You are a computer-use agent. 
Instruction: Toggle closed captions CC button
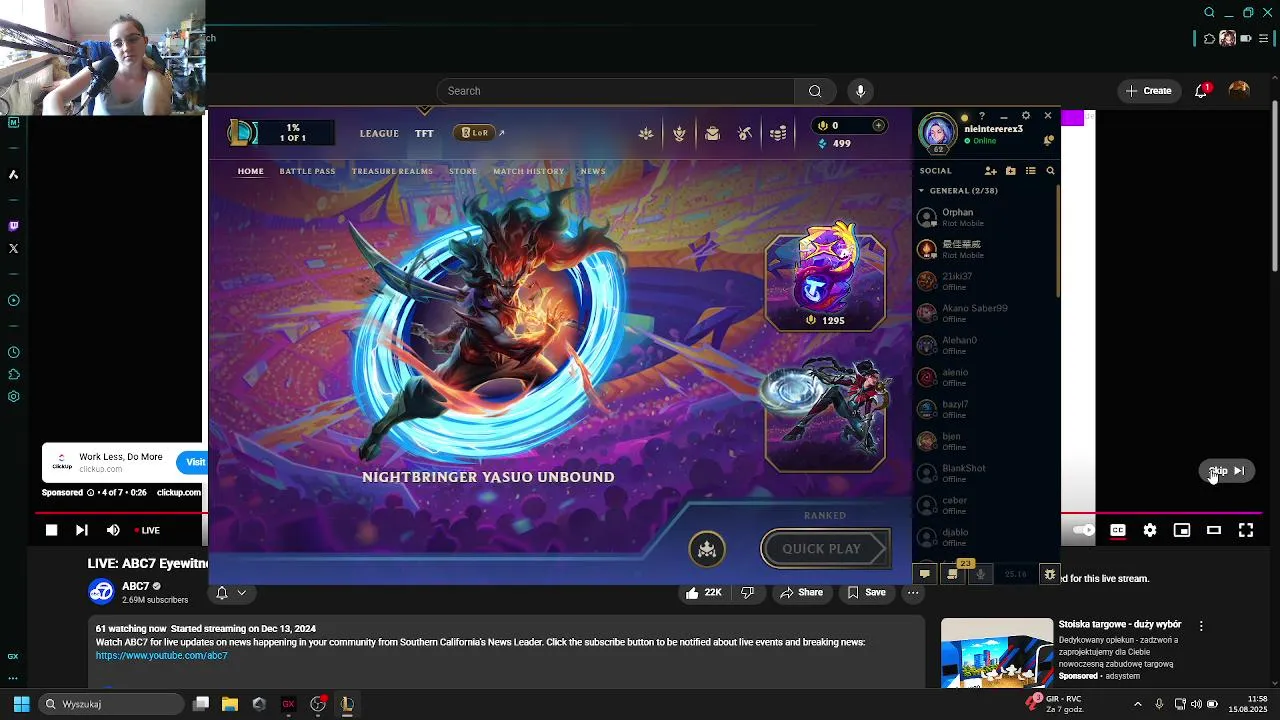coord(1118,530)
